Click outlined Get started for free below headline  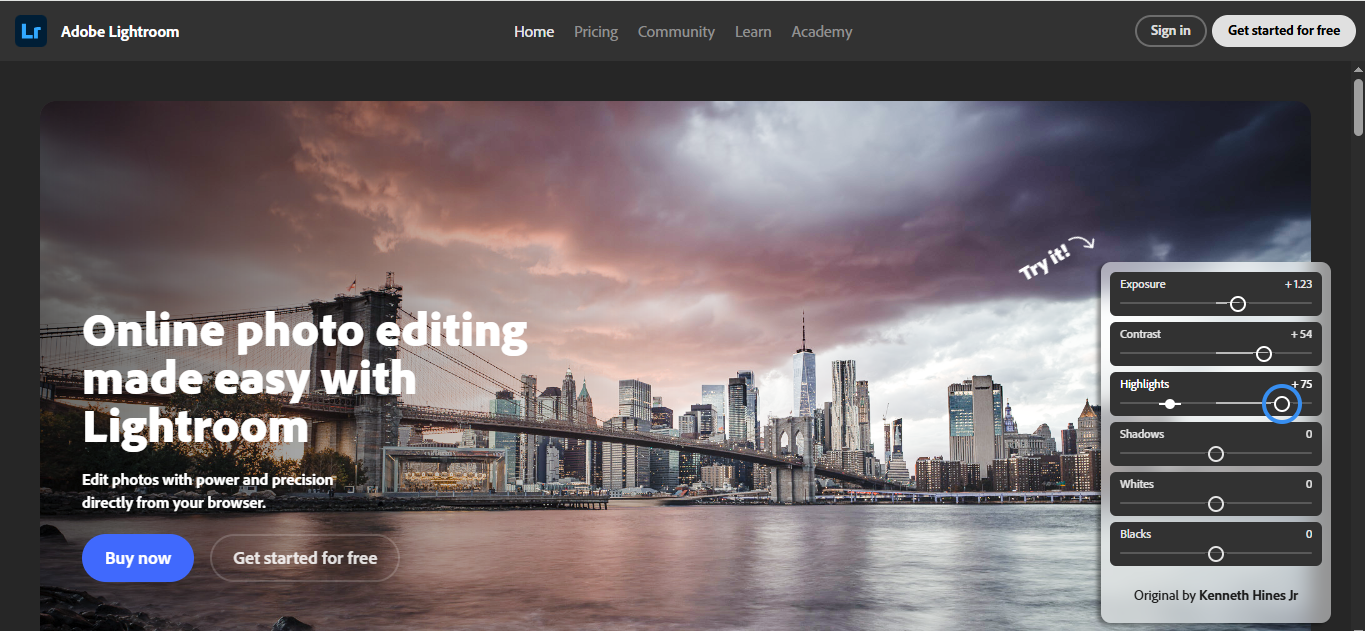(x=305, y=558)
